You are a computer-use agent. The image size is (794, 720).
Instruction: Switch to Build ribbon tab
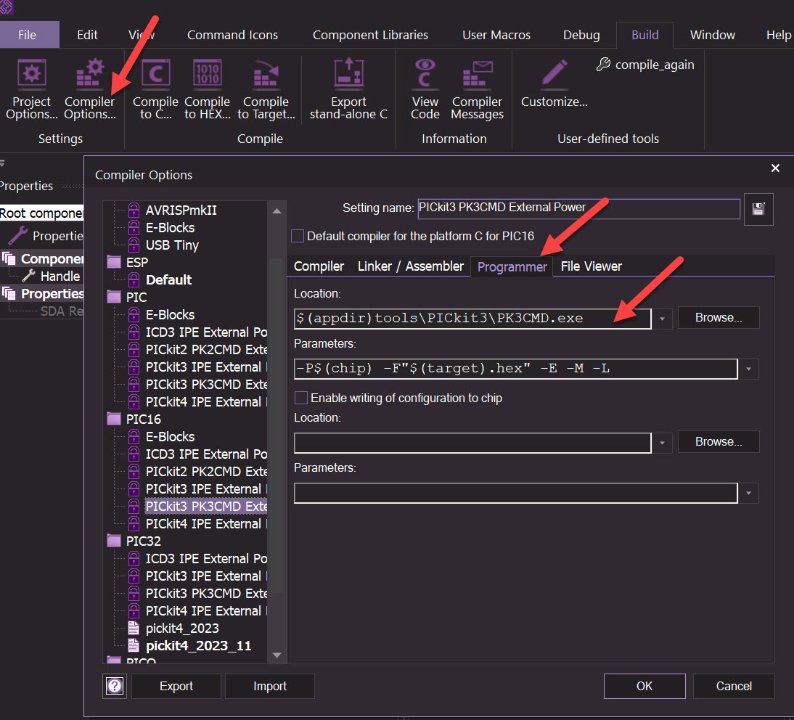pos(645,34)
